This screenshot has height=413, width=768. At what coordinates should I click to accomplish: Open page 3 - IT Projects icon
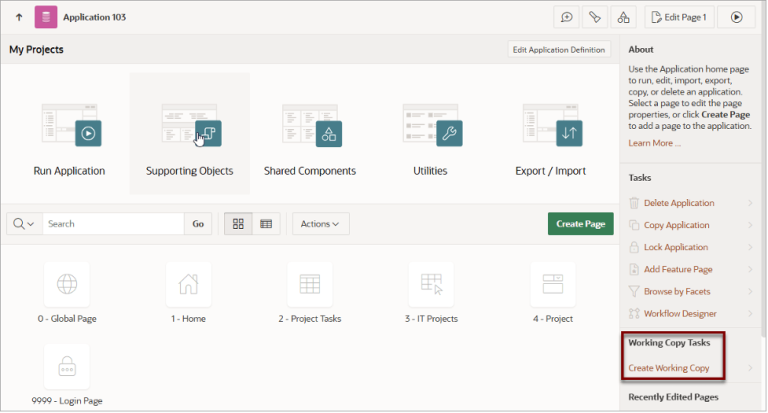(x=431, y=284)
